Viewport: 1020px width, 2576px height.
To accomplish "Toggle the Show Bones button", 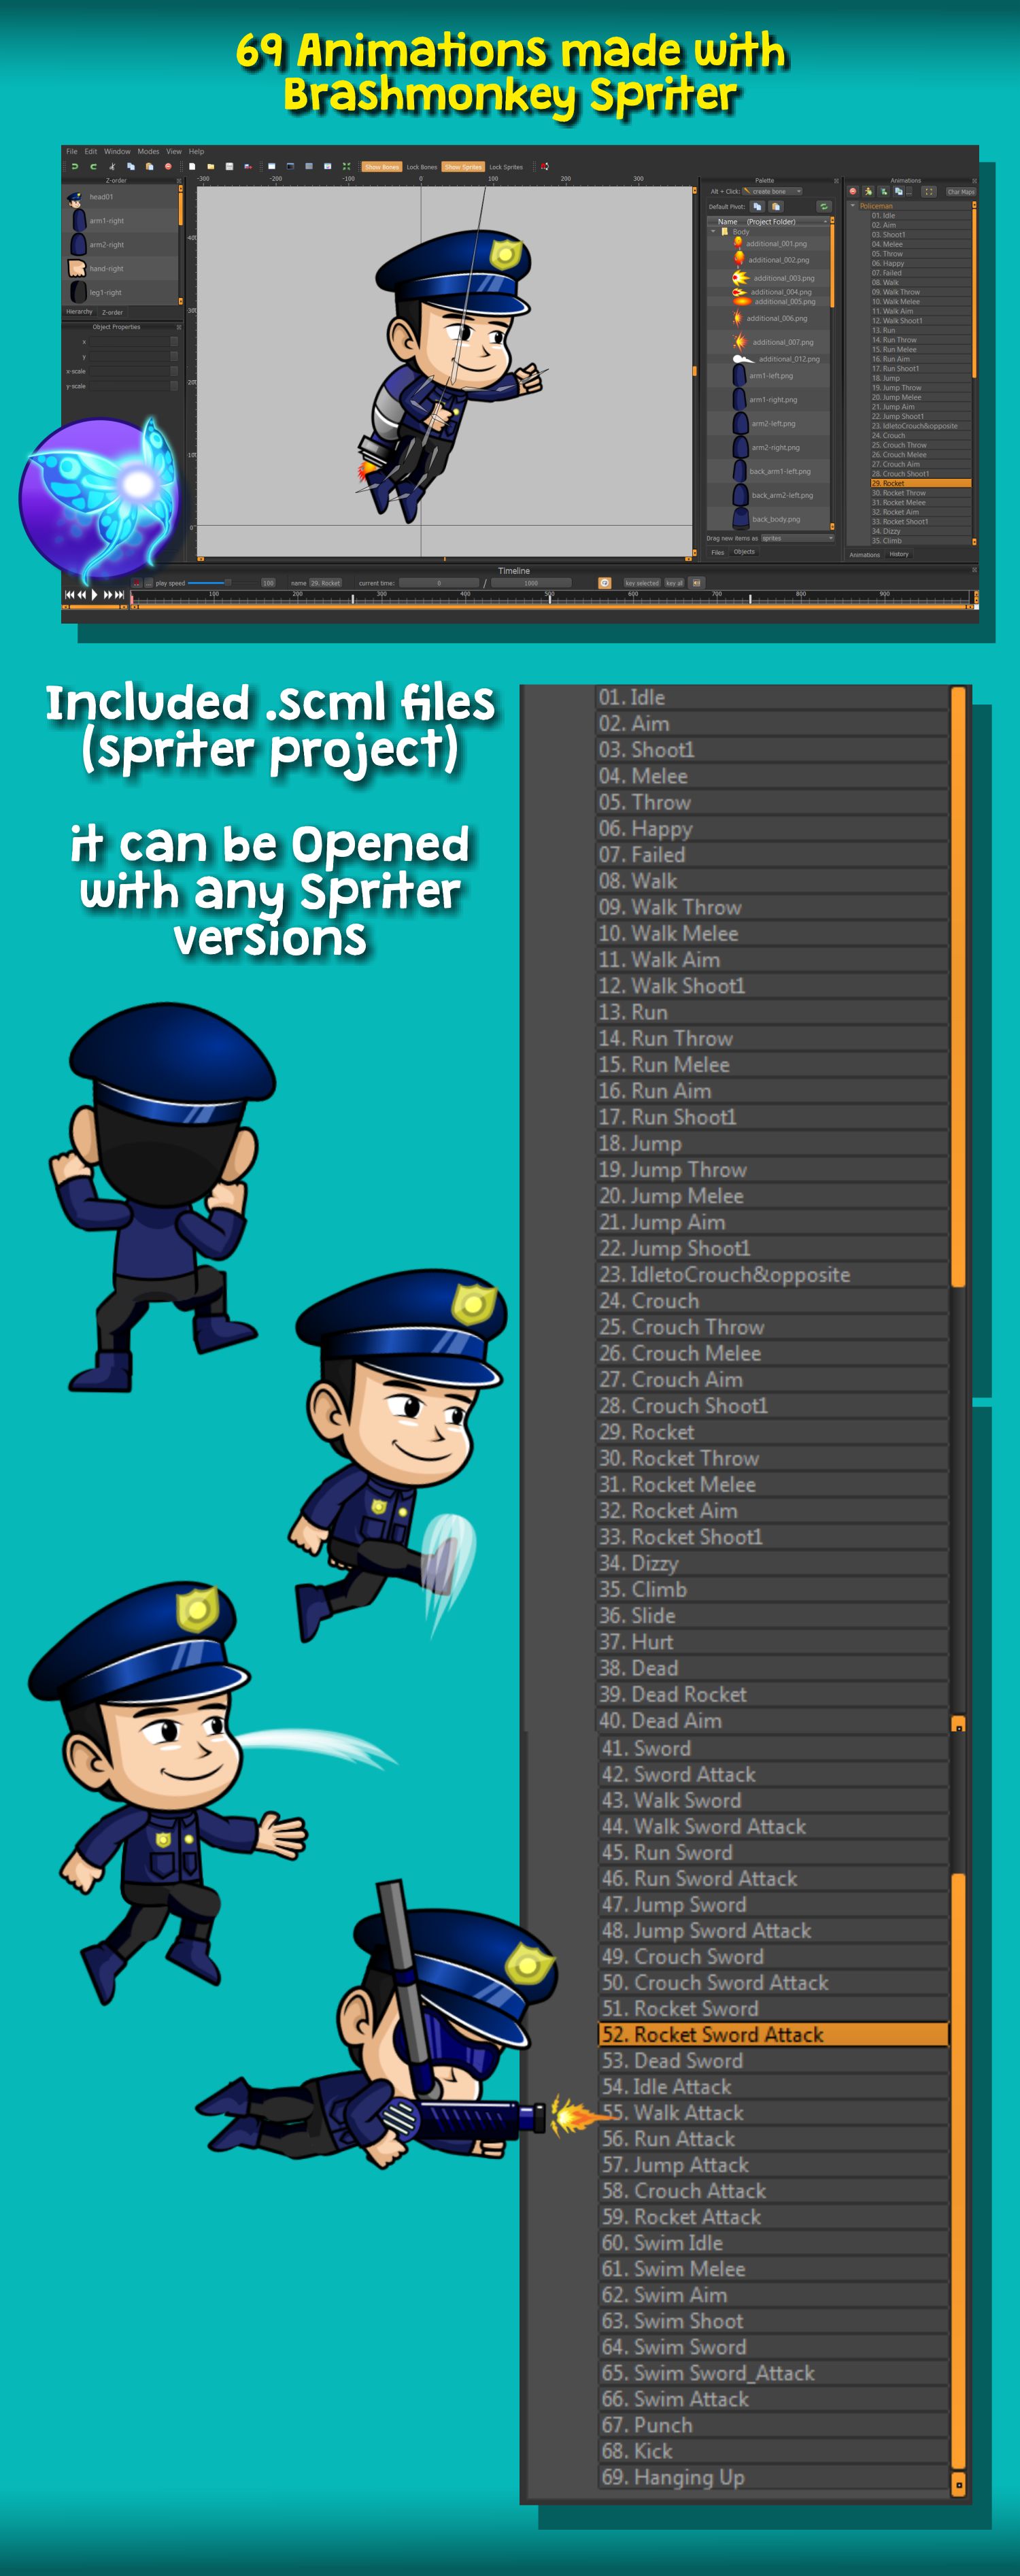I will 381,167.
